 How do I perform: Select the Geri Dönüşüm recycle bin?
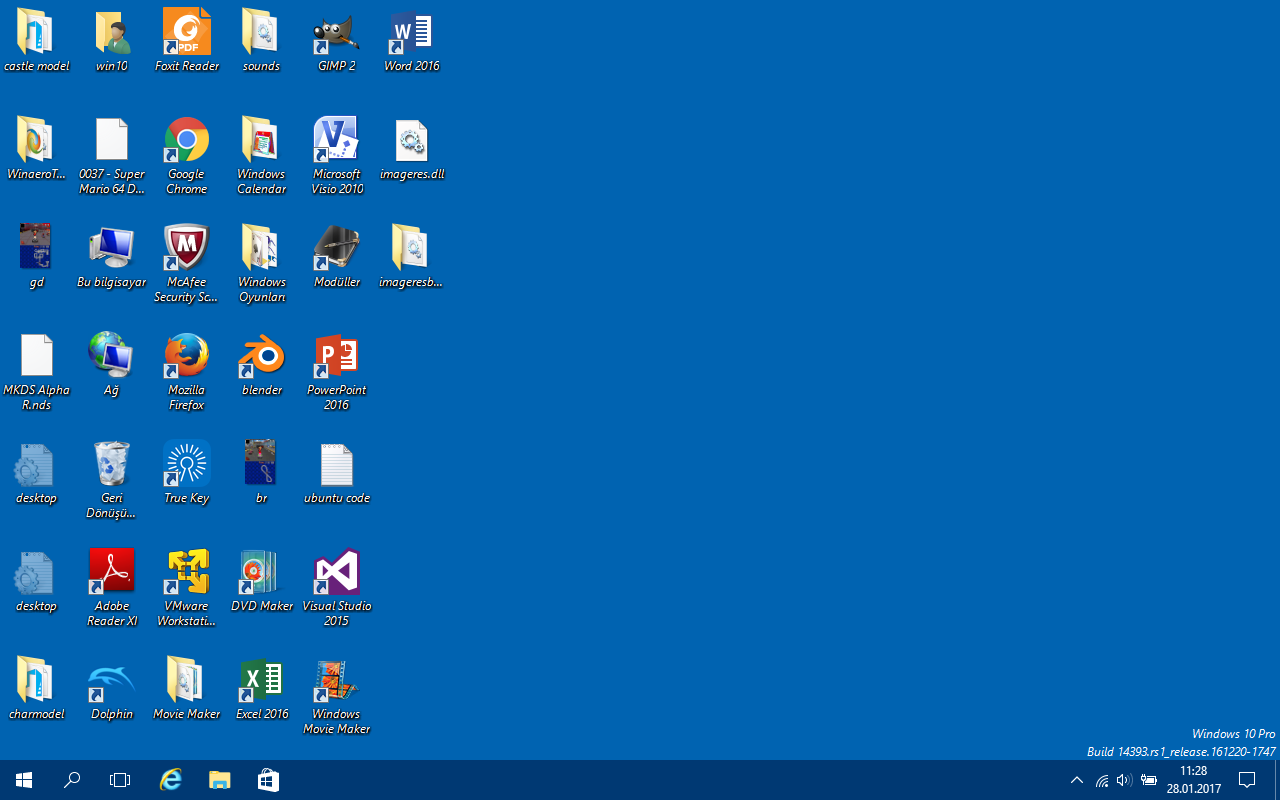pos(112,465)
